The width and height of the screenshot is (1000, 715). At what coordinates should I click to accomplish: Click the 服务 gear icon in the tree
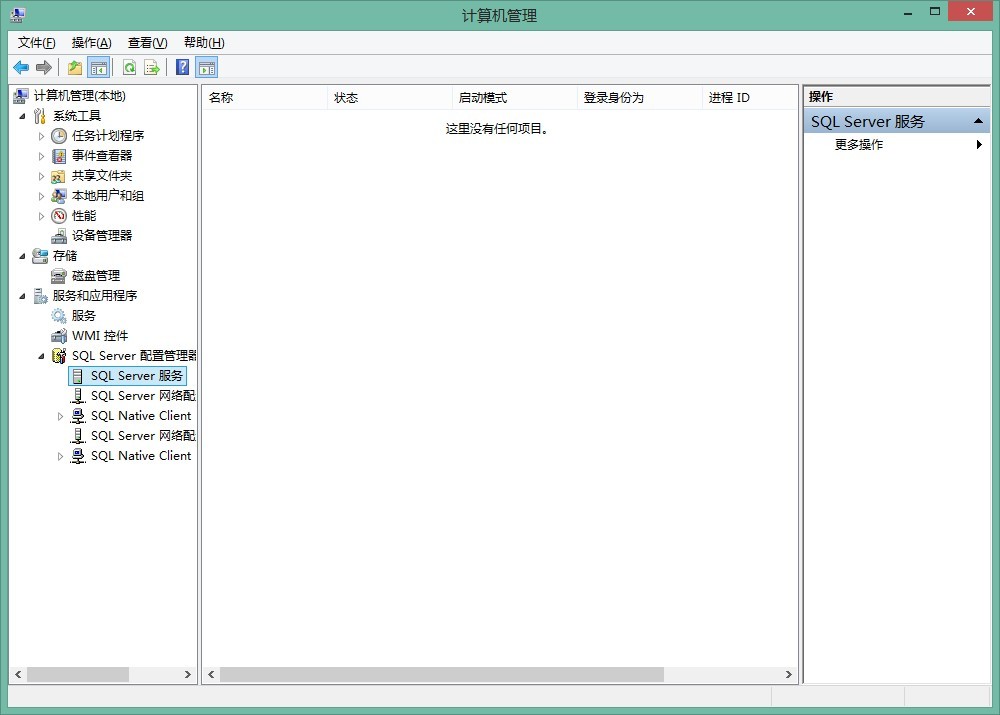(x=59, y=316)
